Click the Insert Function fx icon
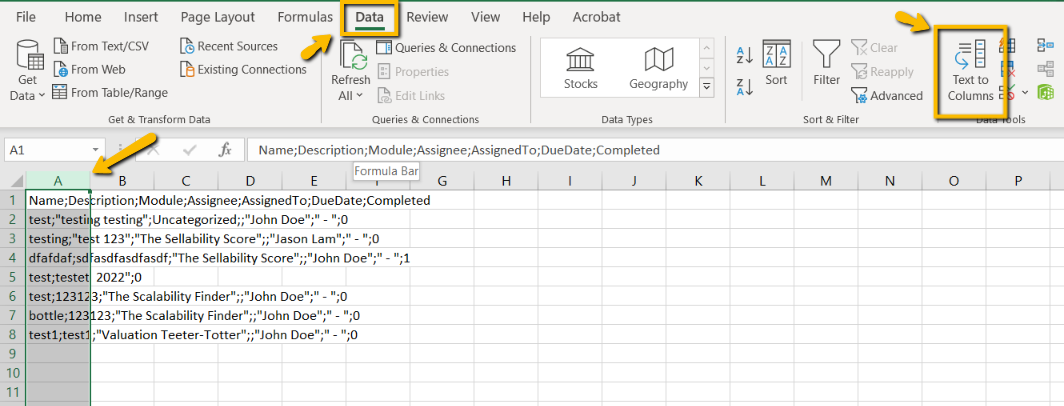Screen dimensions: 1064x406 tap(225, 150)
